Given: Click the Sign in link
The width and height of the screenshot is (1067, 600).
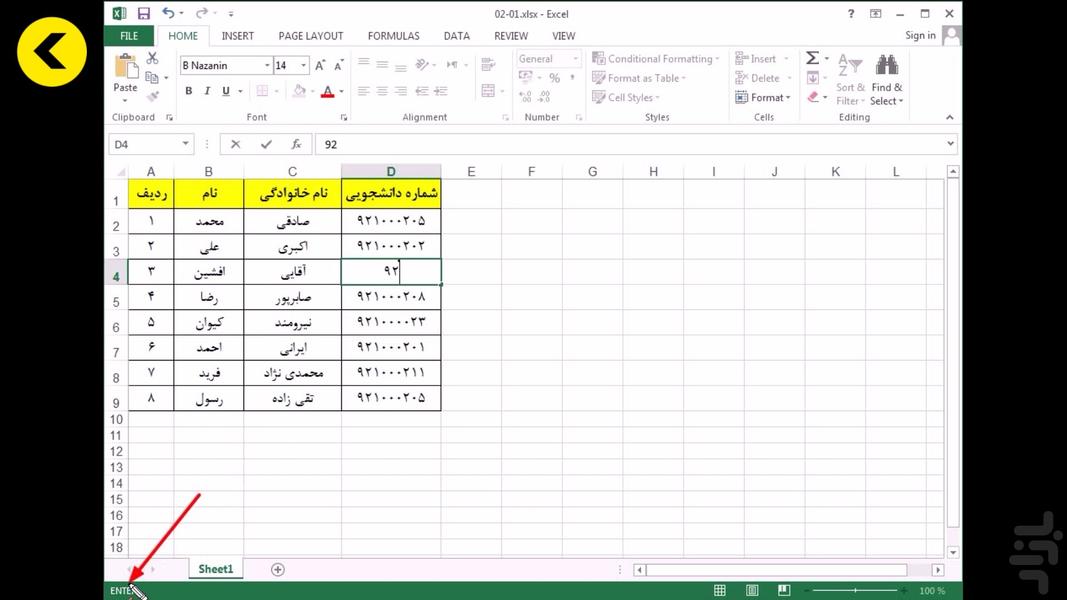Looking at the screenshot, I should [920, 35].
